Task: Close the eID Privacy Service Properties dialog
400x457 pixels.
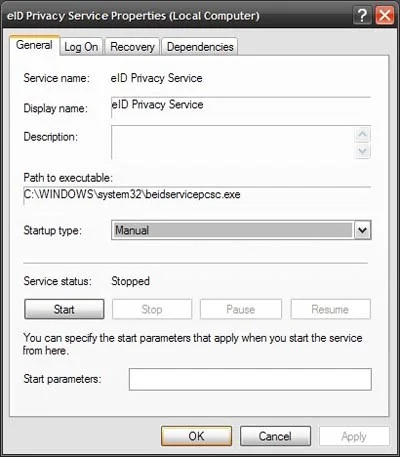Action: tap(384, 15)
